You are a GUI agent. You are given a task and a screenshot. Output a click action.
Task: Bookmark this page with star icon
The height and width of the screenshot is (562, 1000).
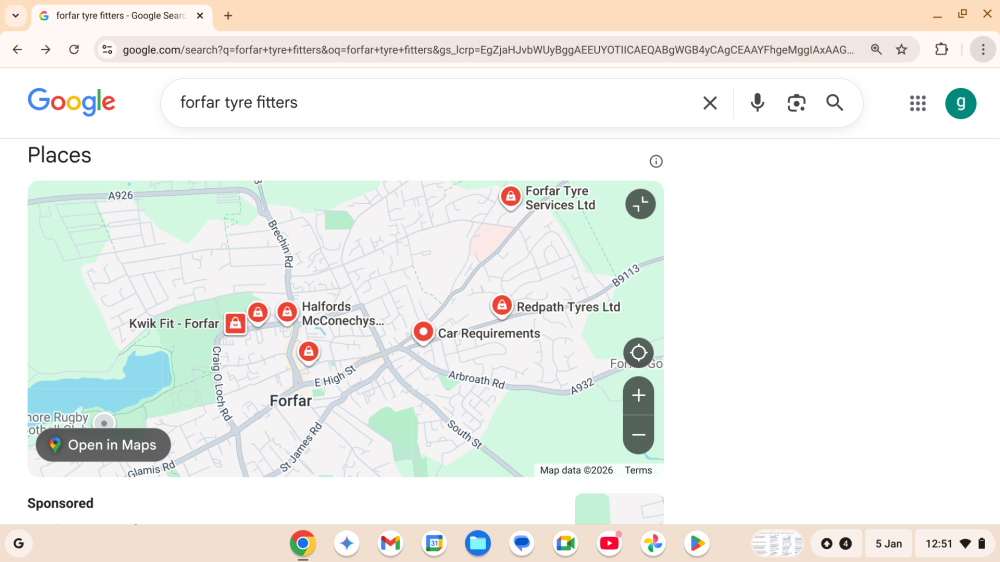point(901,49)
